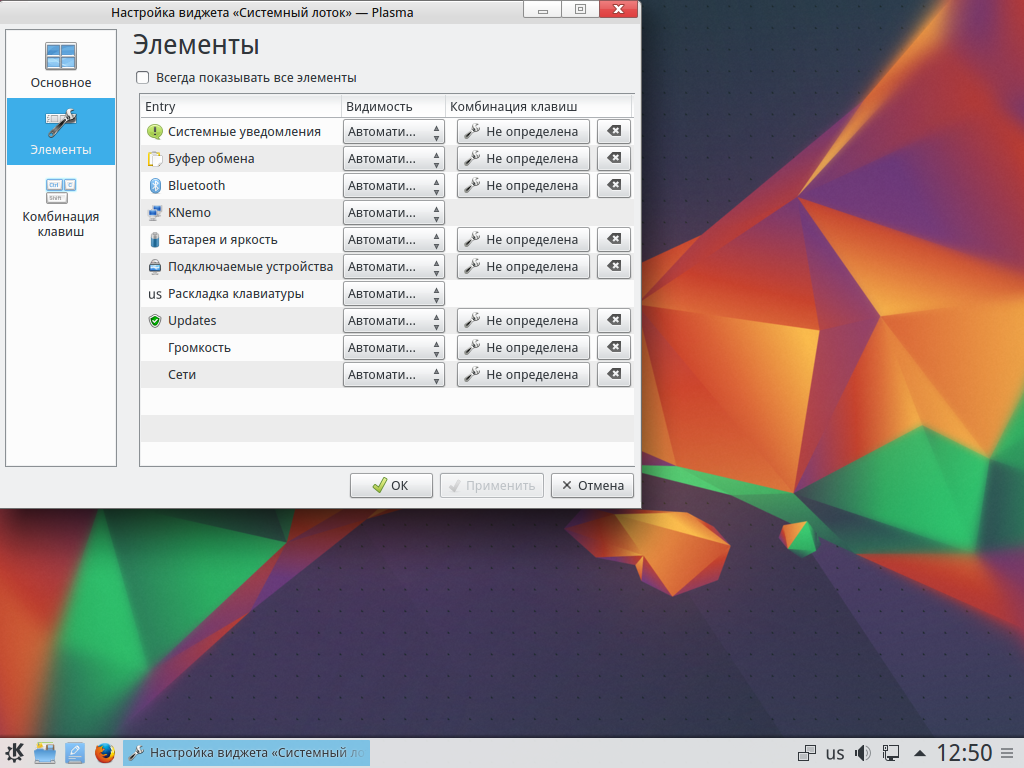Clear shortcut for Bluetooth
1024x768 pixels.
coord(614,185)
